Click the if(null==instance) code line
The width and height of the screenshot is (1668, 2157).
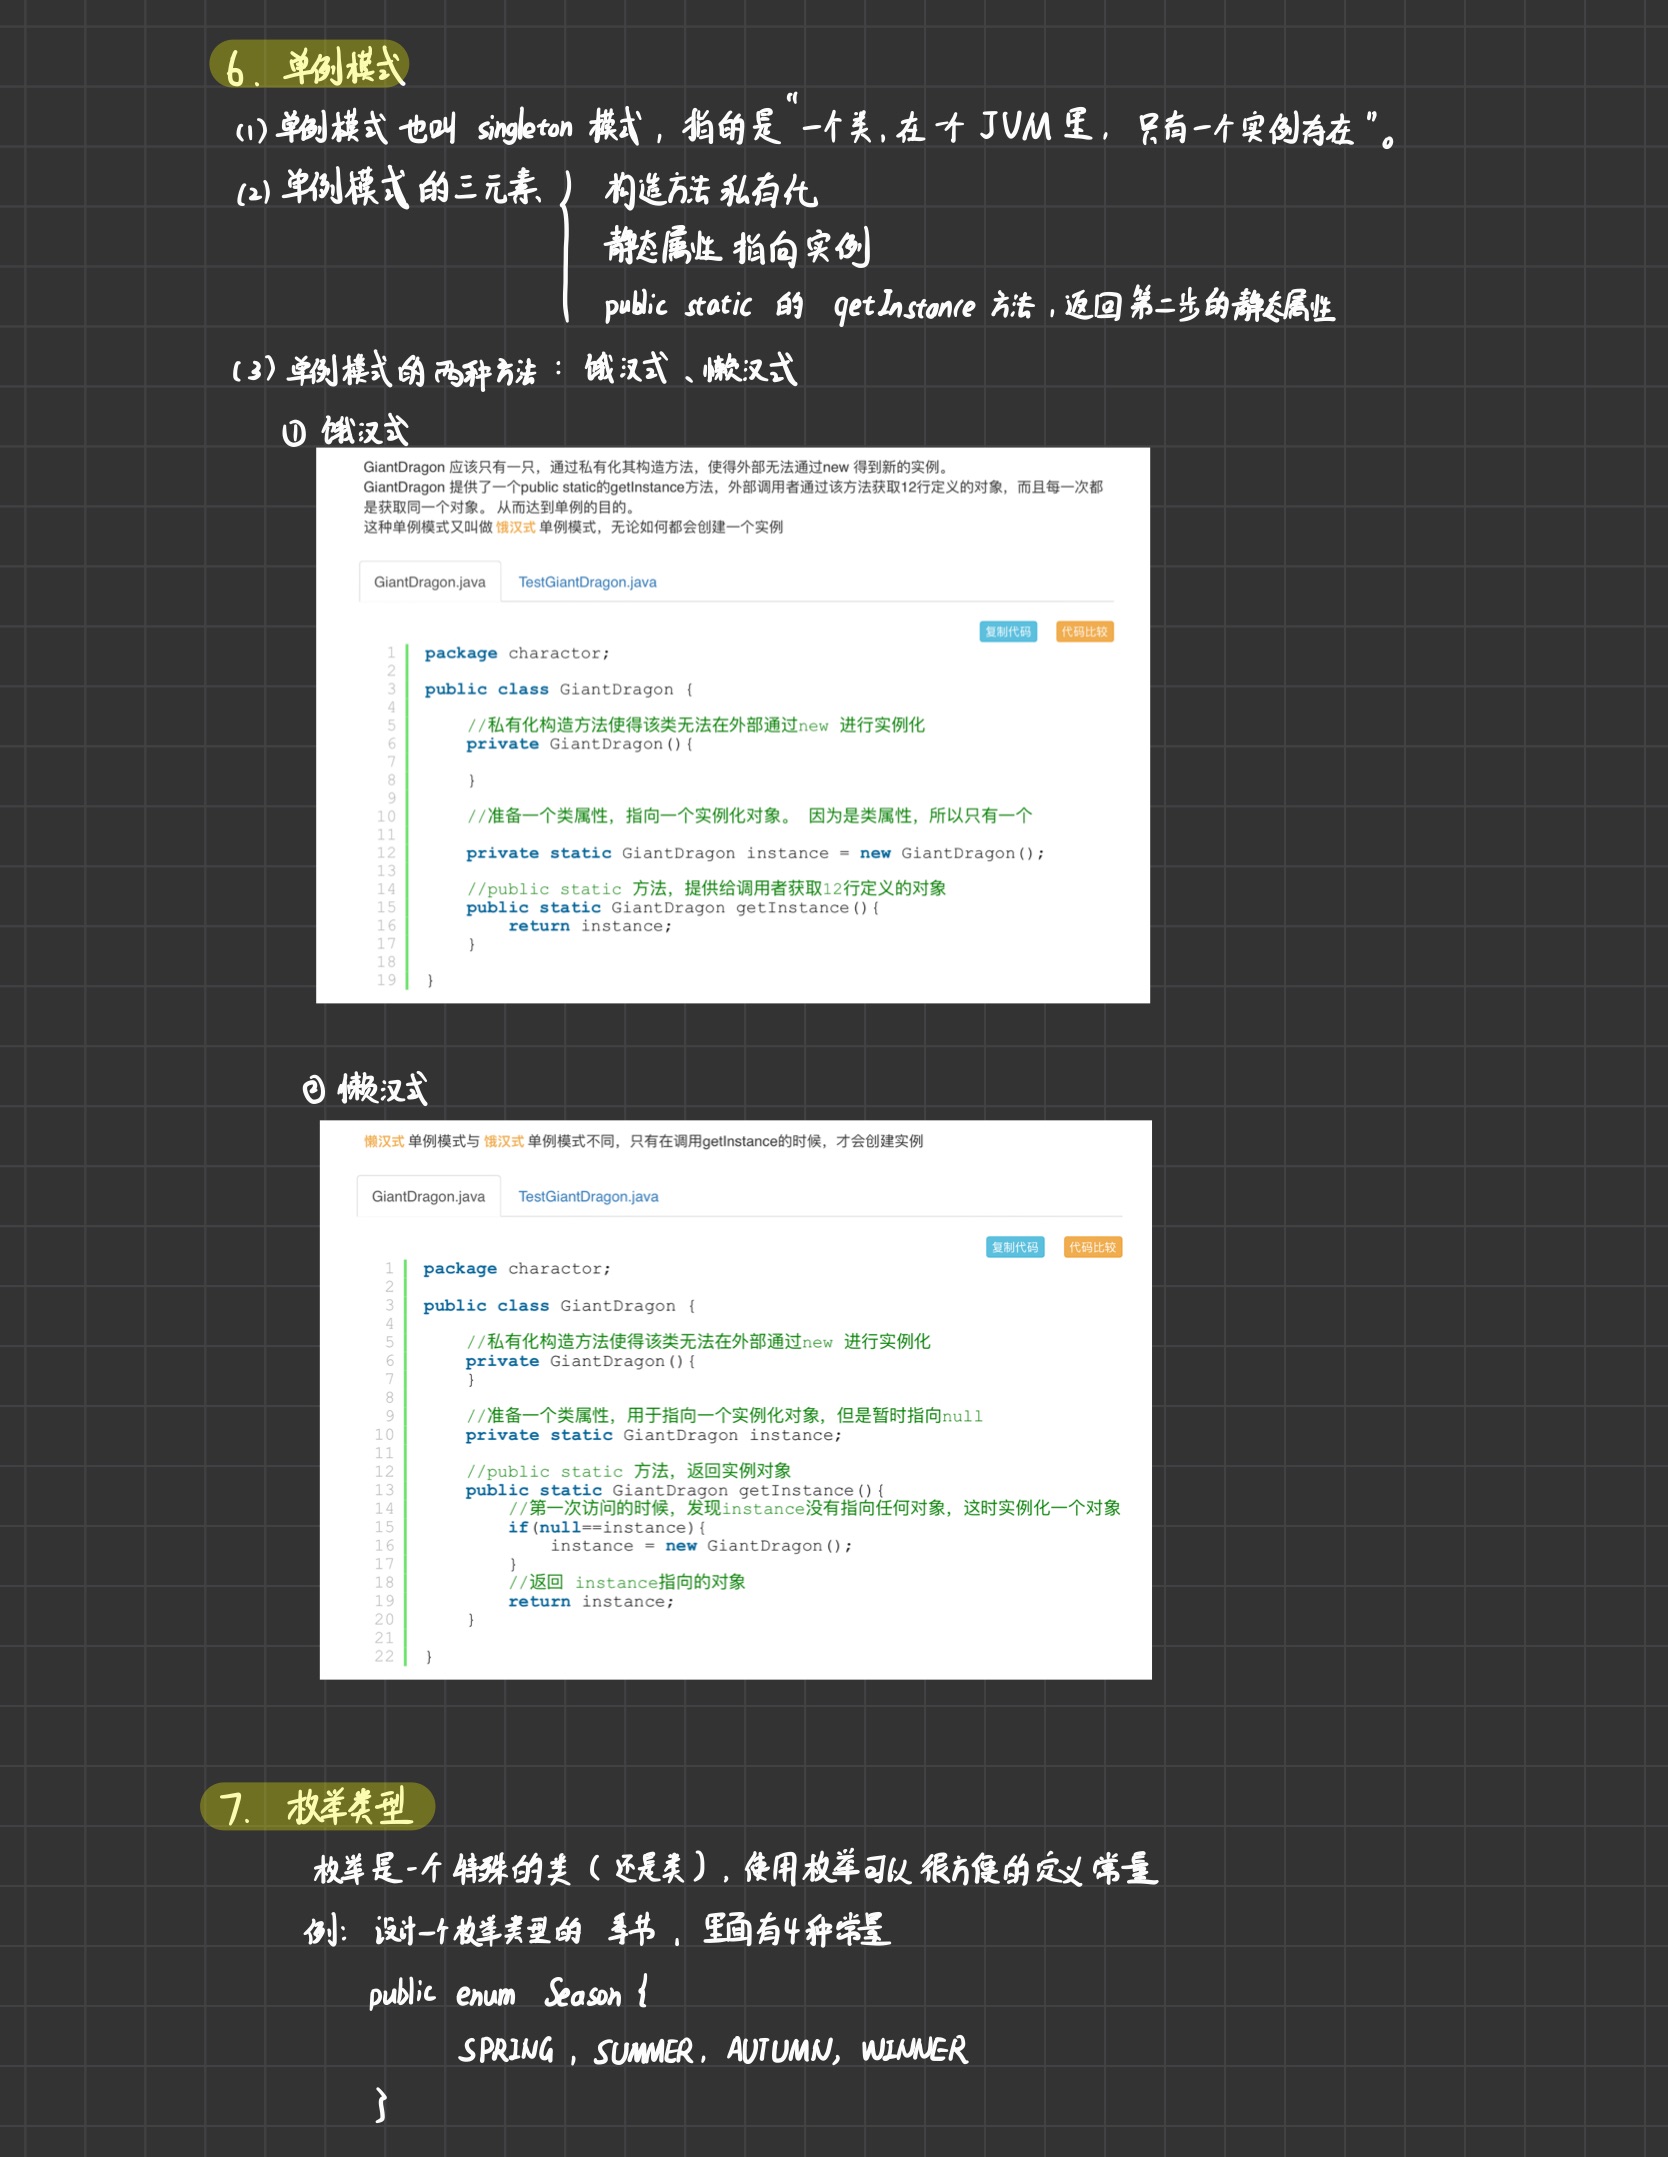pyautogui.click(x=606, y=1527)
